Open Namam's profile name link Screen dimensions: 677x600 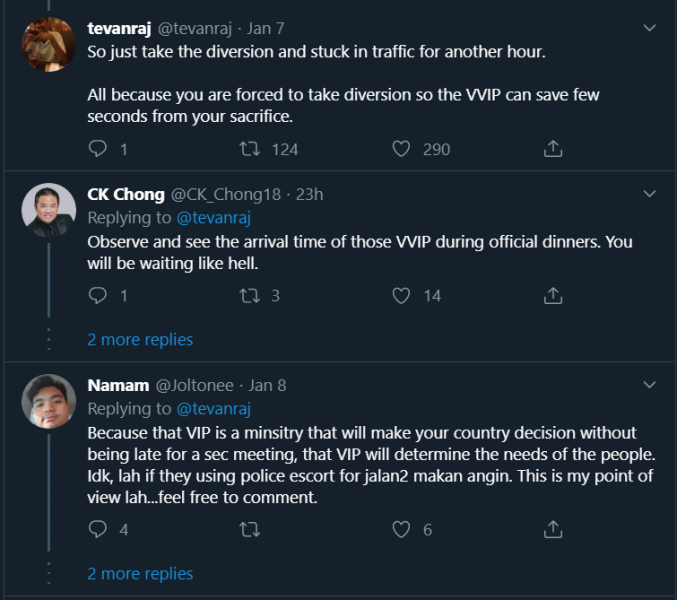(x=115, y=385)
